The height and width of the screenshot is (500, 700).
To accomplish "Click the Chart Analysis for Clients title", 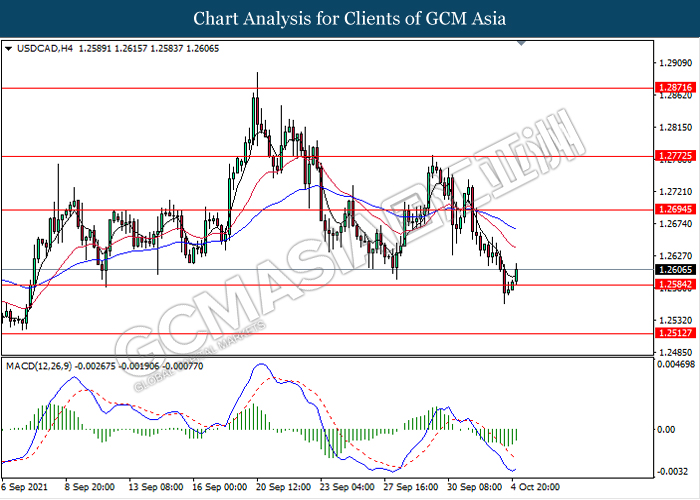I will pyautogui.click(x=350, y=19).
